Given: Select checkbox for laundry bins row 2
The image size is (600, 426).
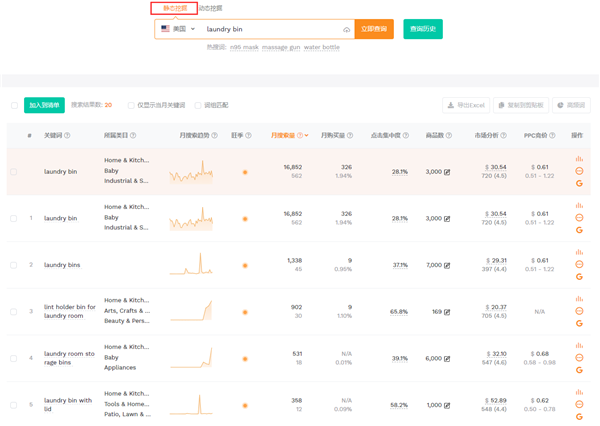Looking at the screenshot, I should (14, 265).
